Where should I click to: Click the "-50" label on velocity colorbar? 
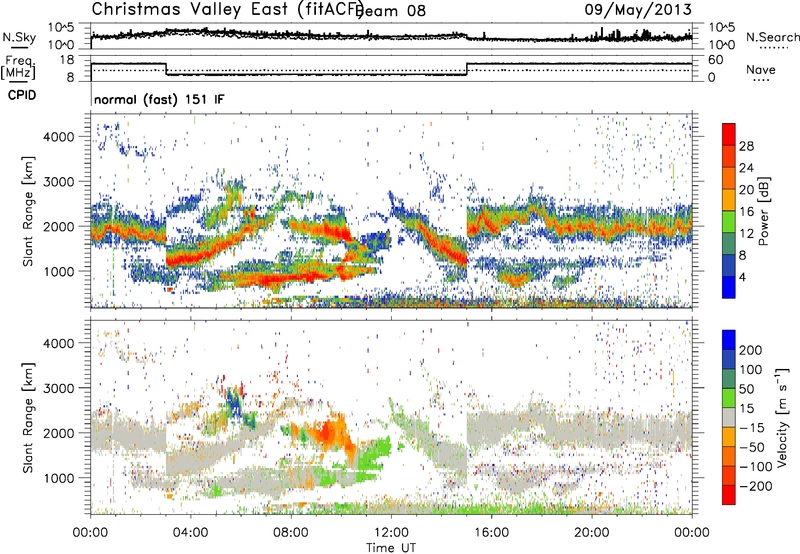(x=752, y=447)
